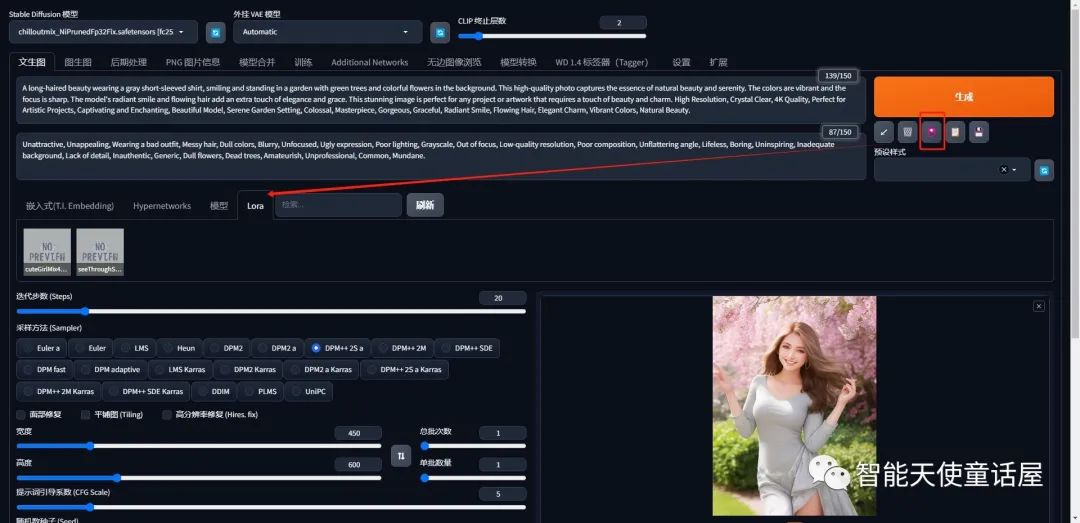Apply styles with the clipboard icon
1080x523 pixels.
[955, 132]
